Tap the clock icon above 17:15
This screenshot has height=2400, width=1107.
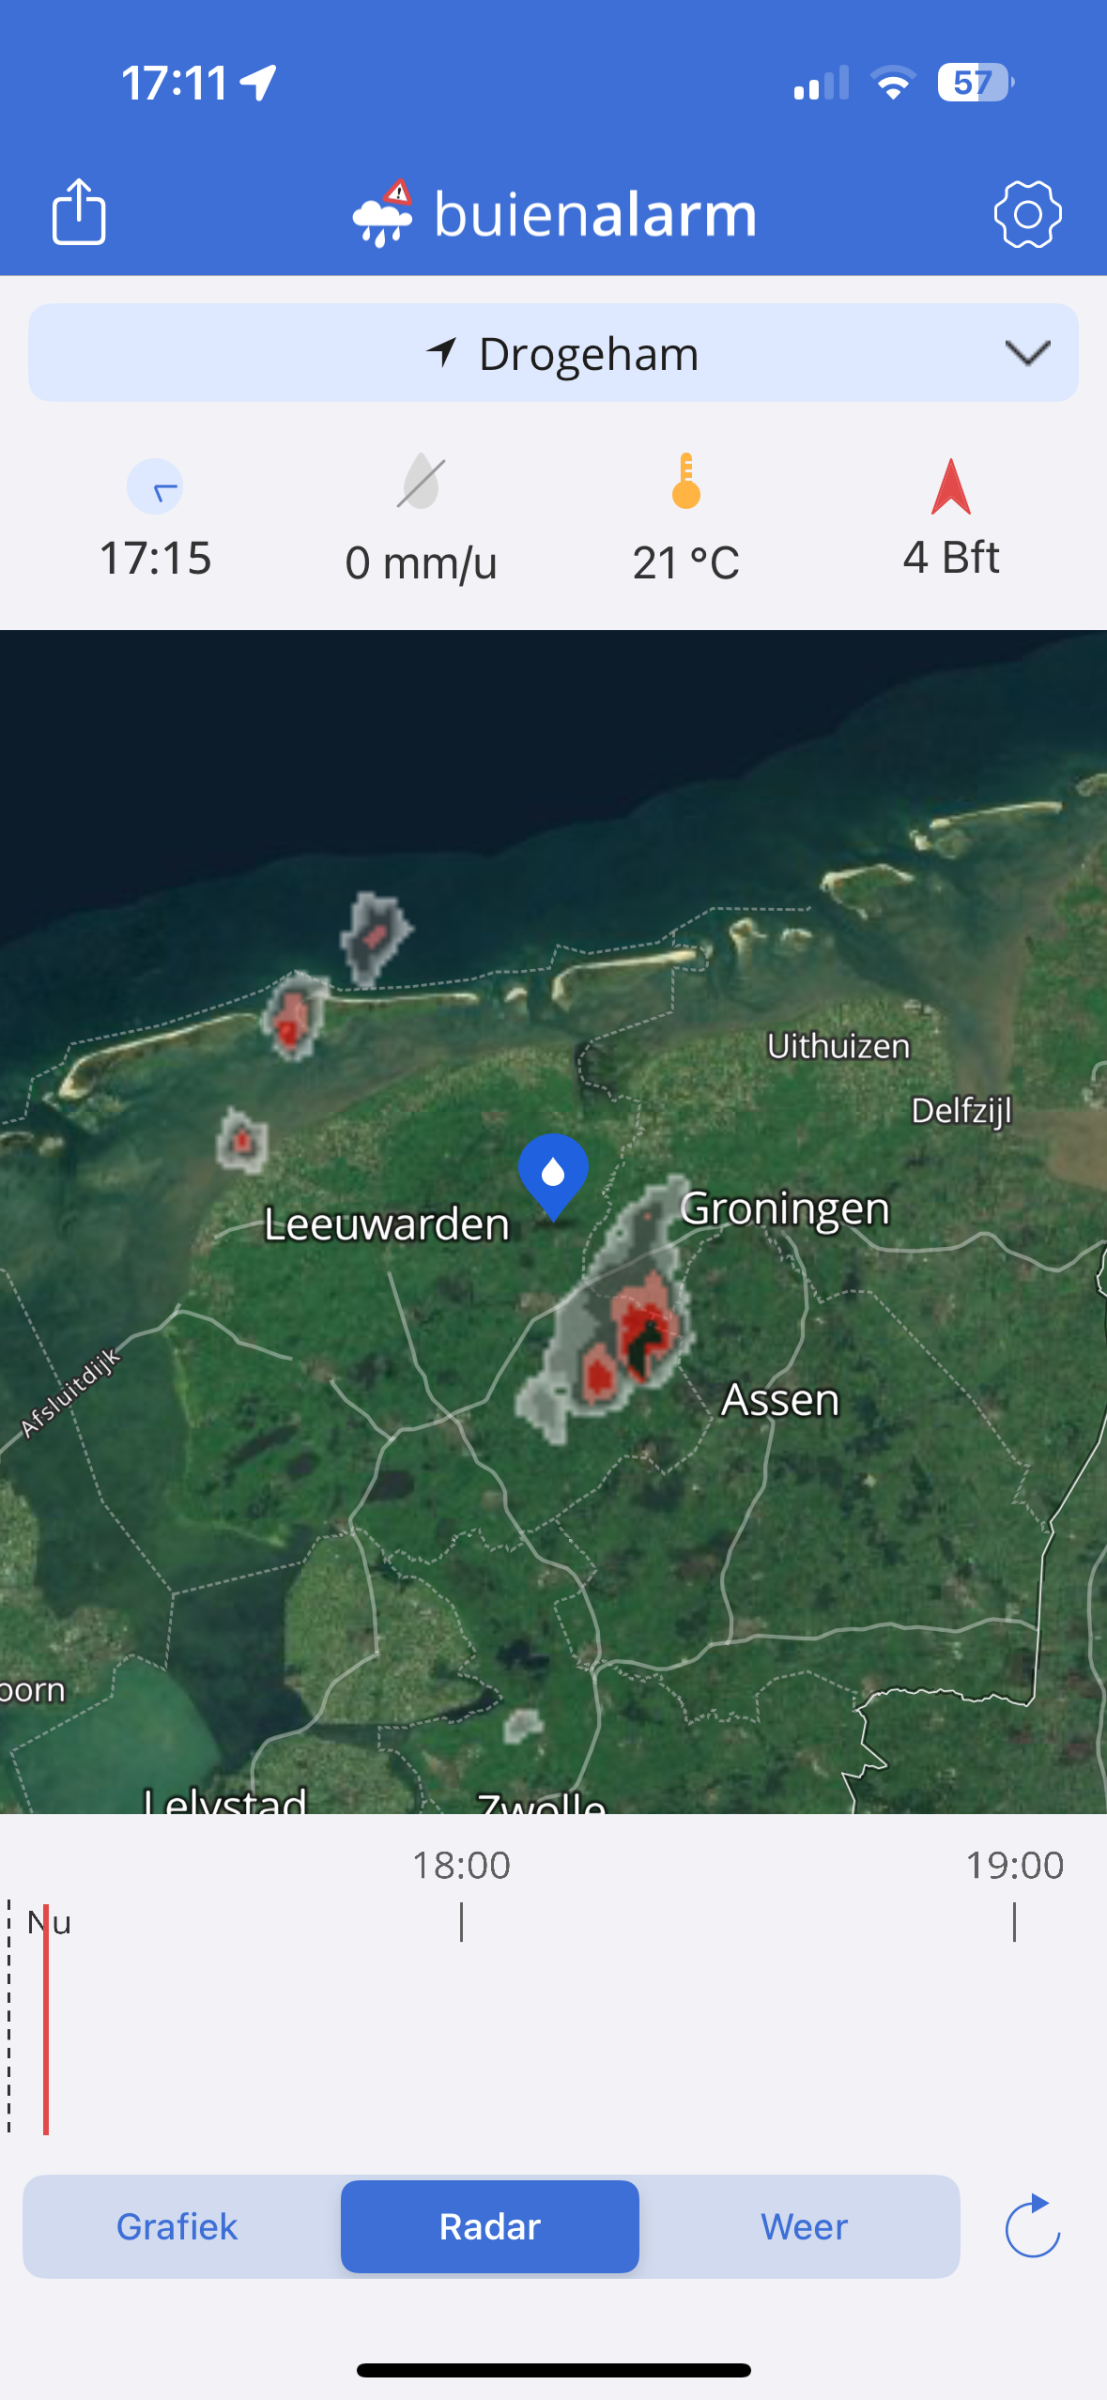coord(155,487)
